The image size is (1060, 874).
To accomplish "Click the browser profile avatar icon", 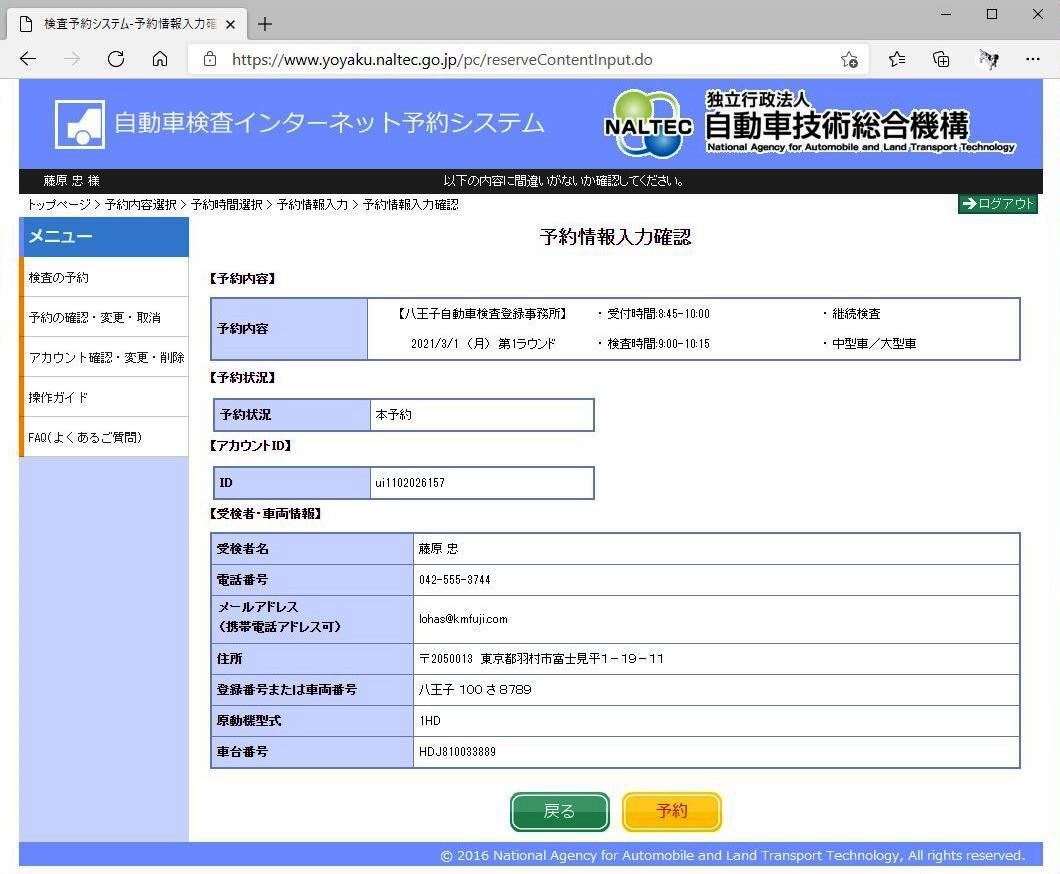I will click(x=988, y=59).
